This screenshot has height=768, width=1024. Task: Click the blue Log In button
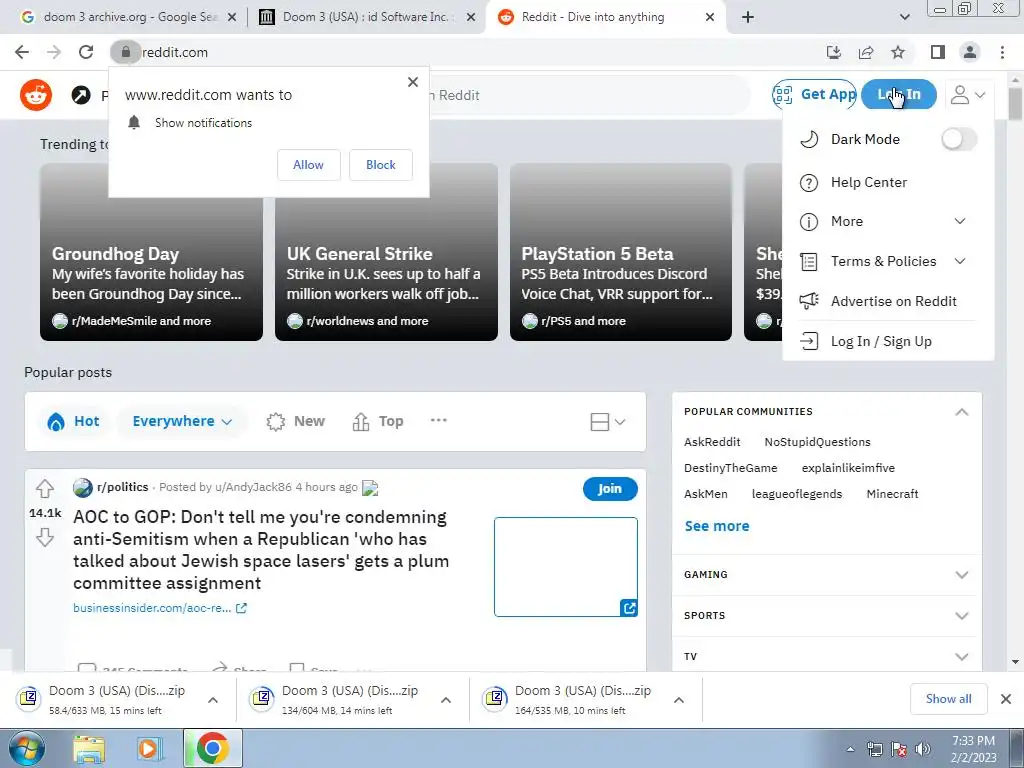click(899, 95)
